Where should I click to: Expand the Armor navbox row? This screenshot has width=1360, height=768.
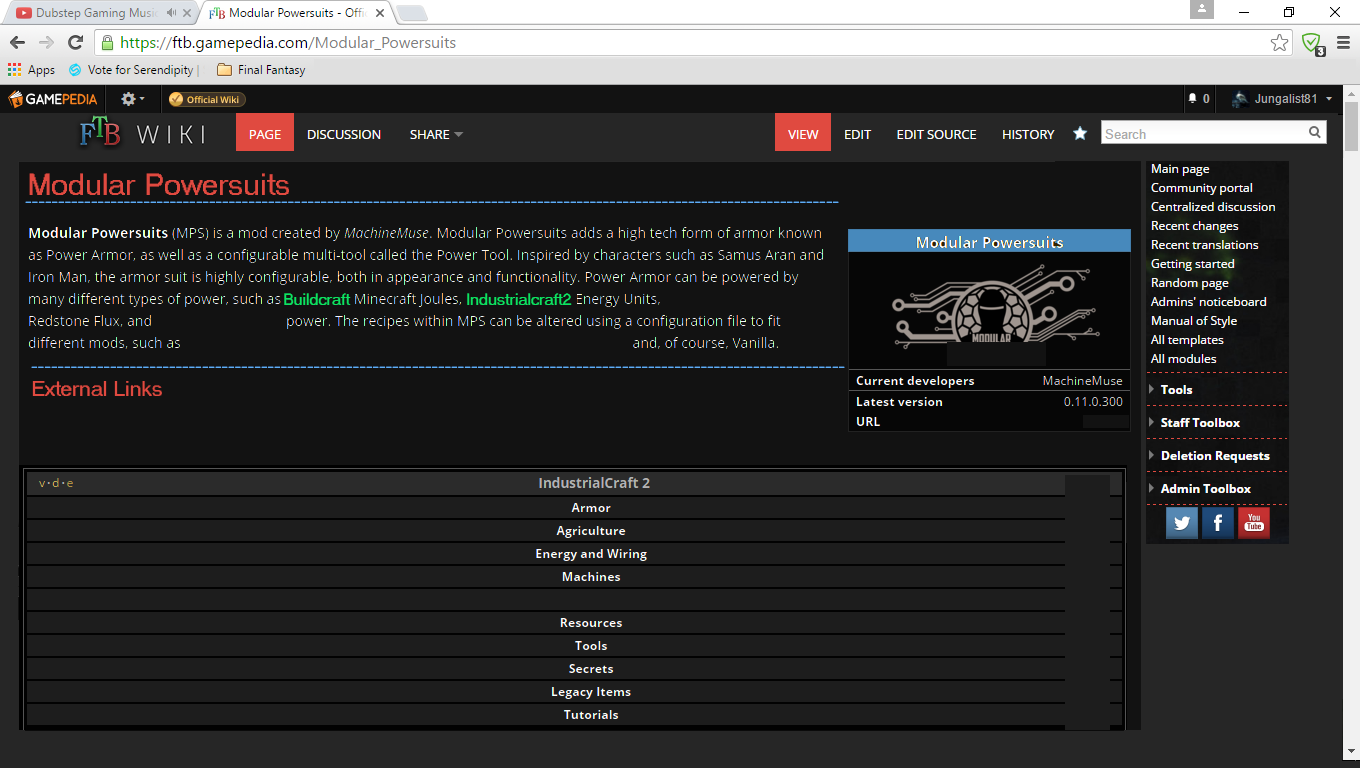(x=591, y=508)
